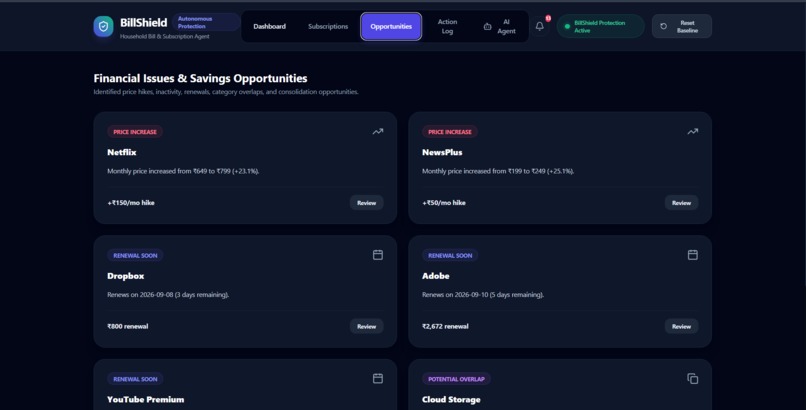Click the Reset Baseline button
The width and height of the screenshot is (806, 410).
tap(682, 26)
